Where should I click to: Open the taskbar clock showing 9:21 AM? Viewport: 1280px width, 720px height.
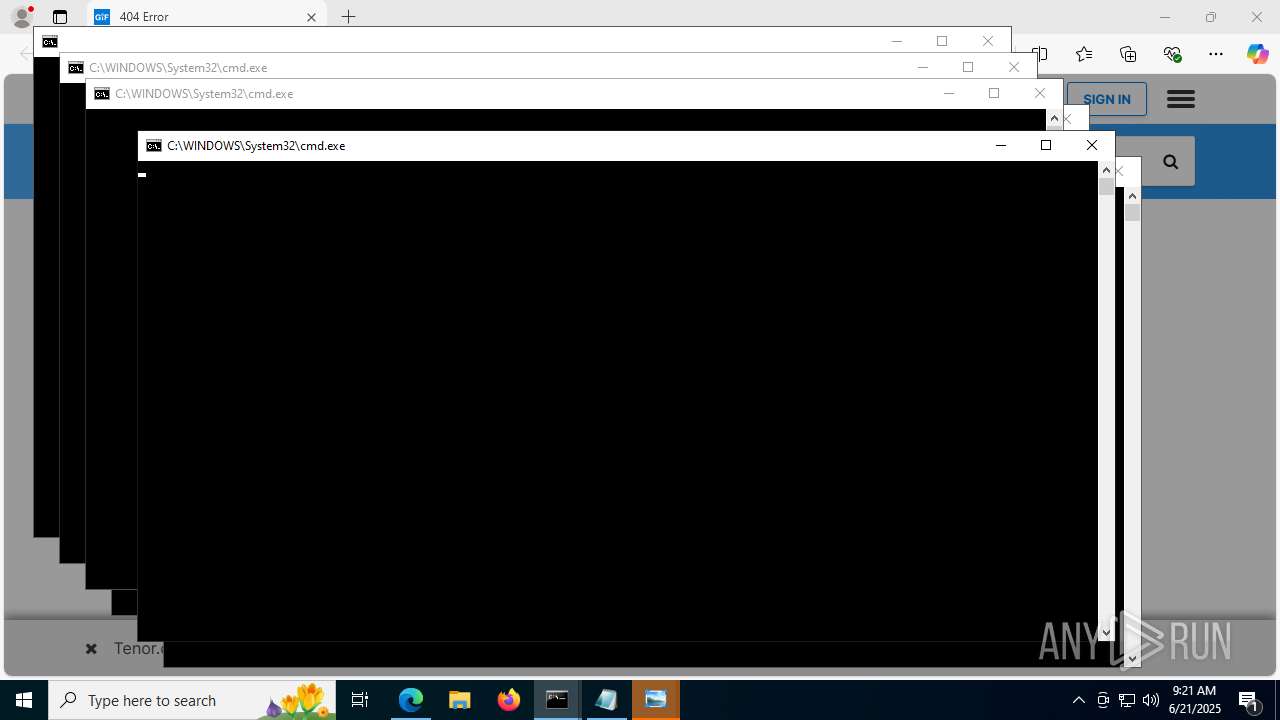[1196, 700]
